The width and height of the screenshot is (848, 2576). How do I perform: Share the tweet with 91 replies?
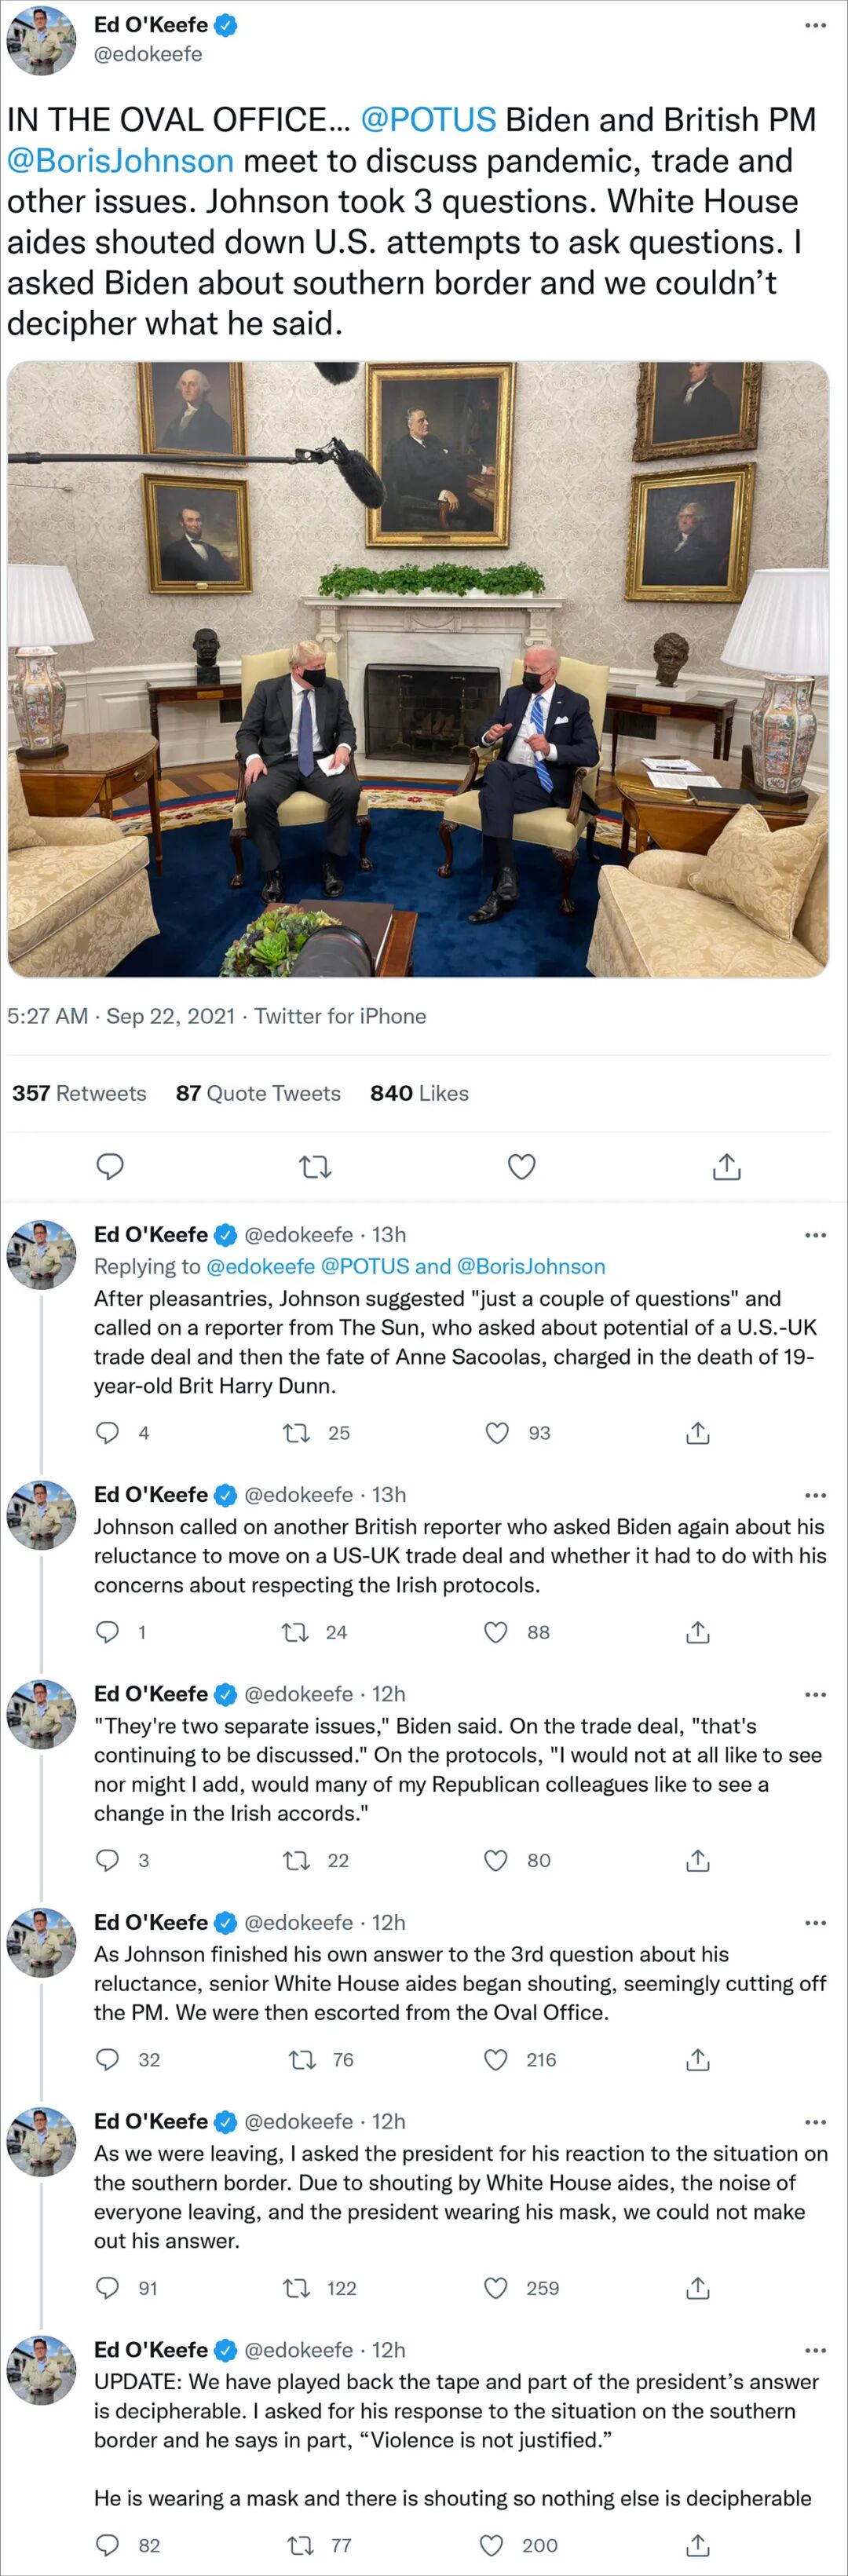click(698, 2288)
